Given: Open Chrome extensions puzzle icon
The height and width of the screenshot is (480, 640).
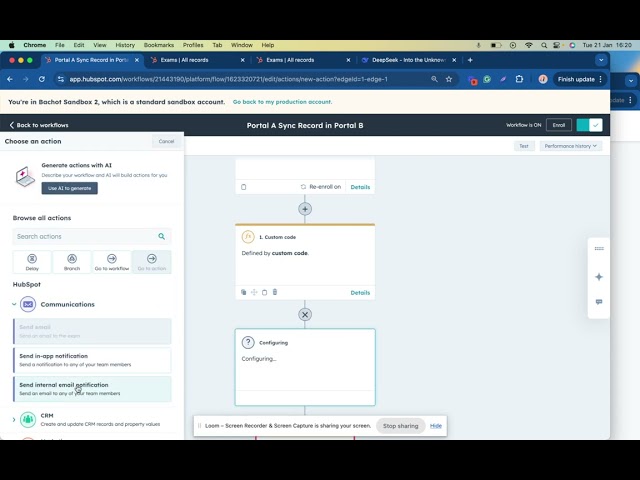Looking at the screenshot, I should click(x=519, y=79).
